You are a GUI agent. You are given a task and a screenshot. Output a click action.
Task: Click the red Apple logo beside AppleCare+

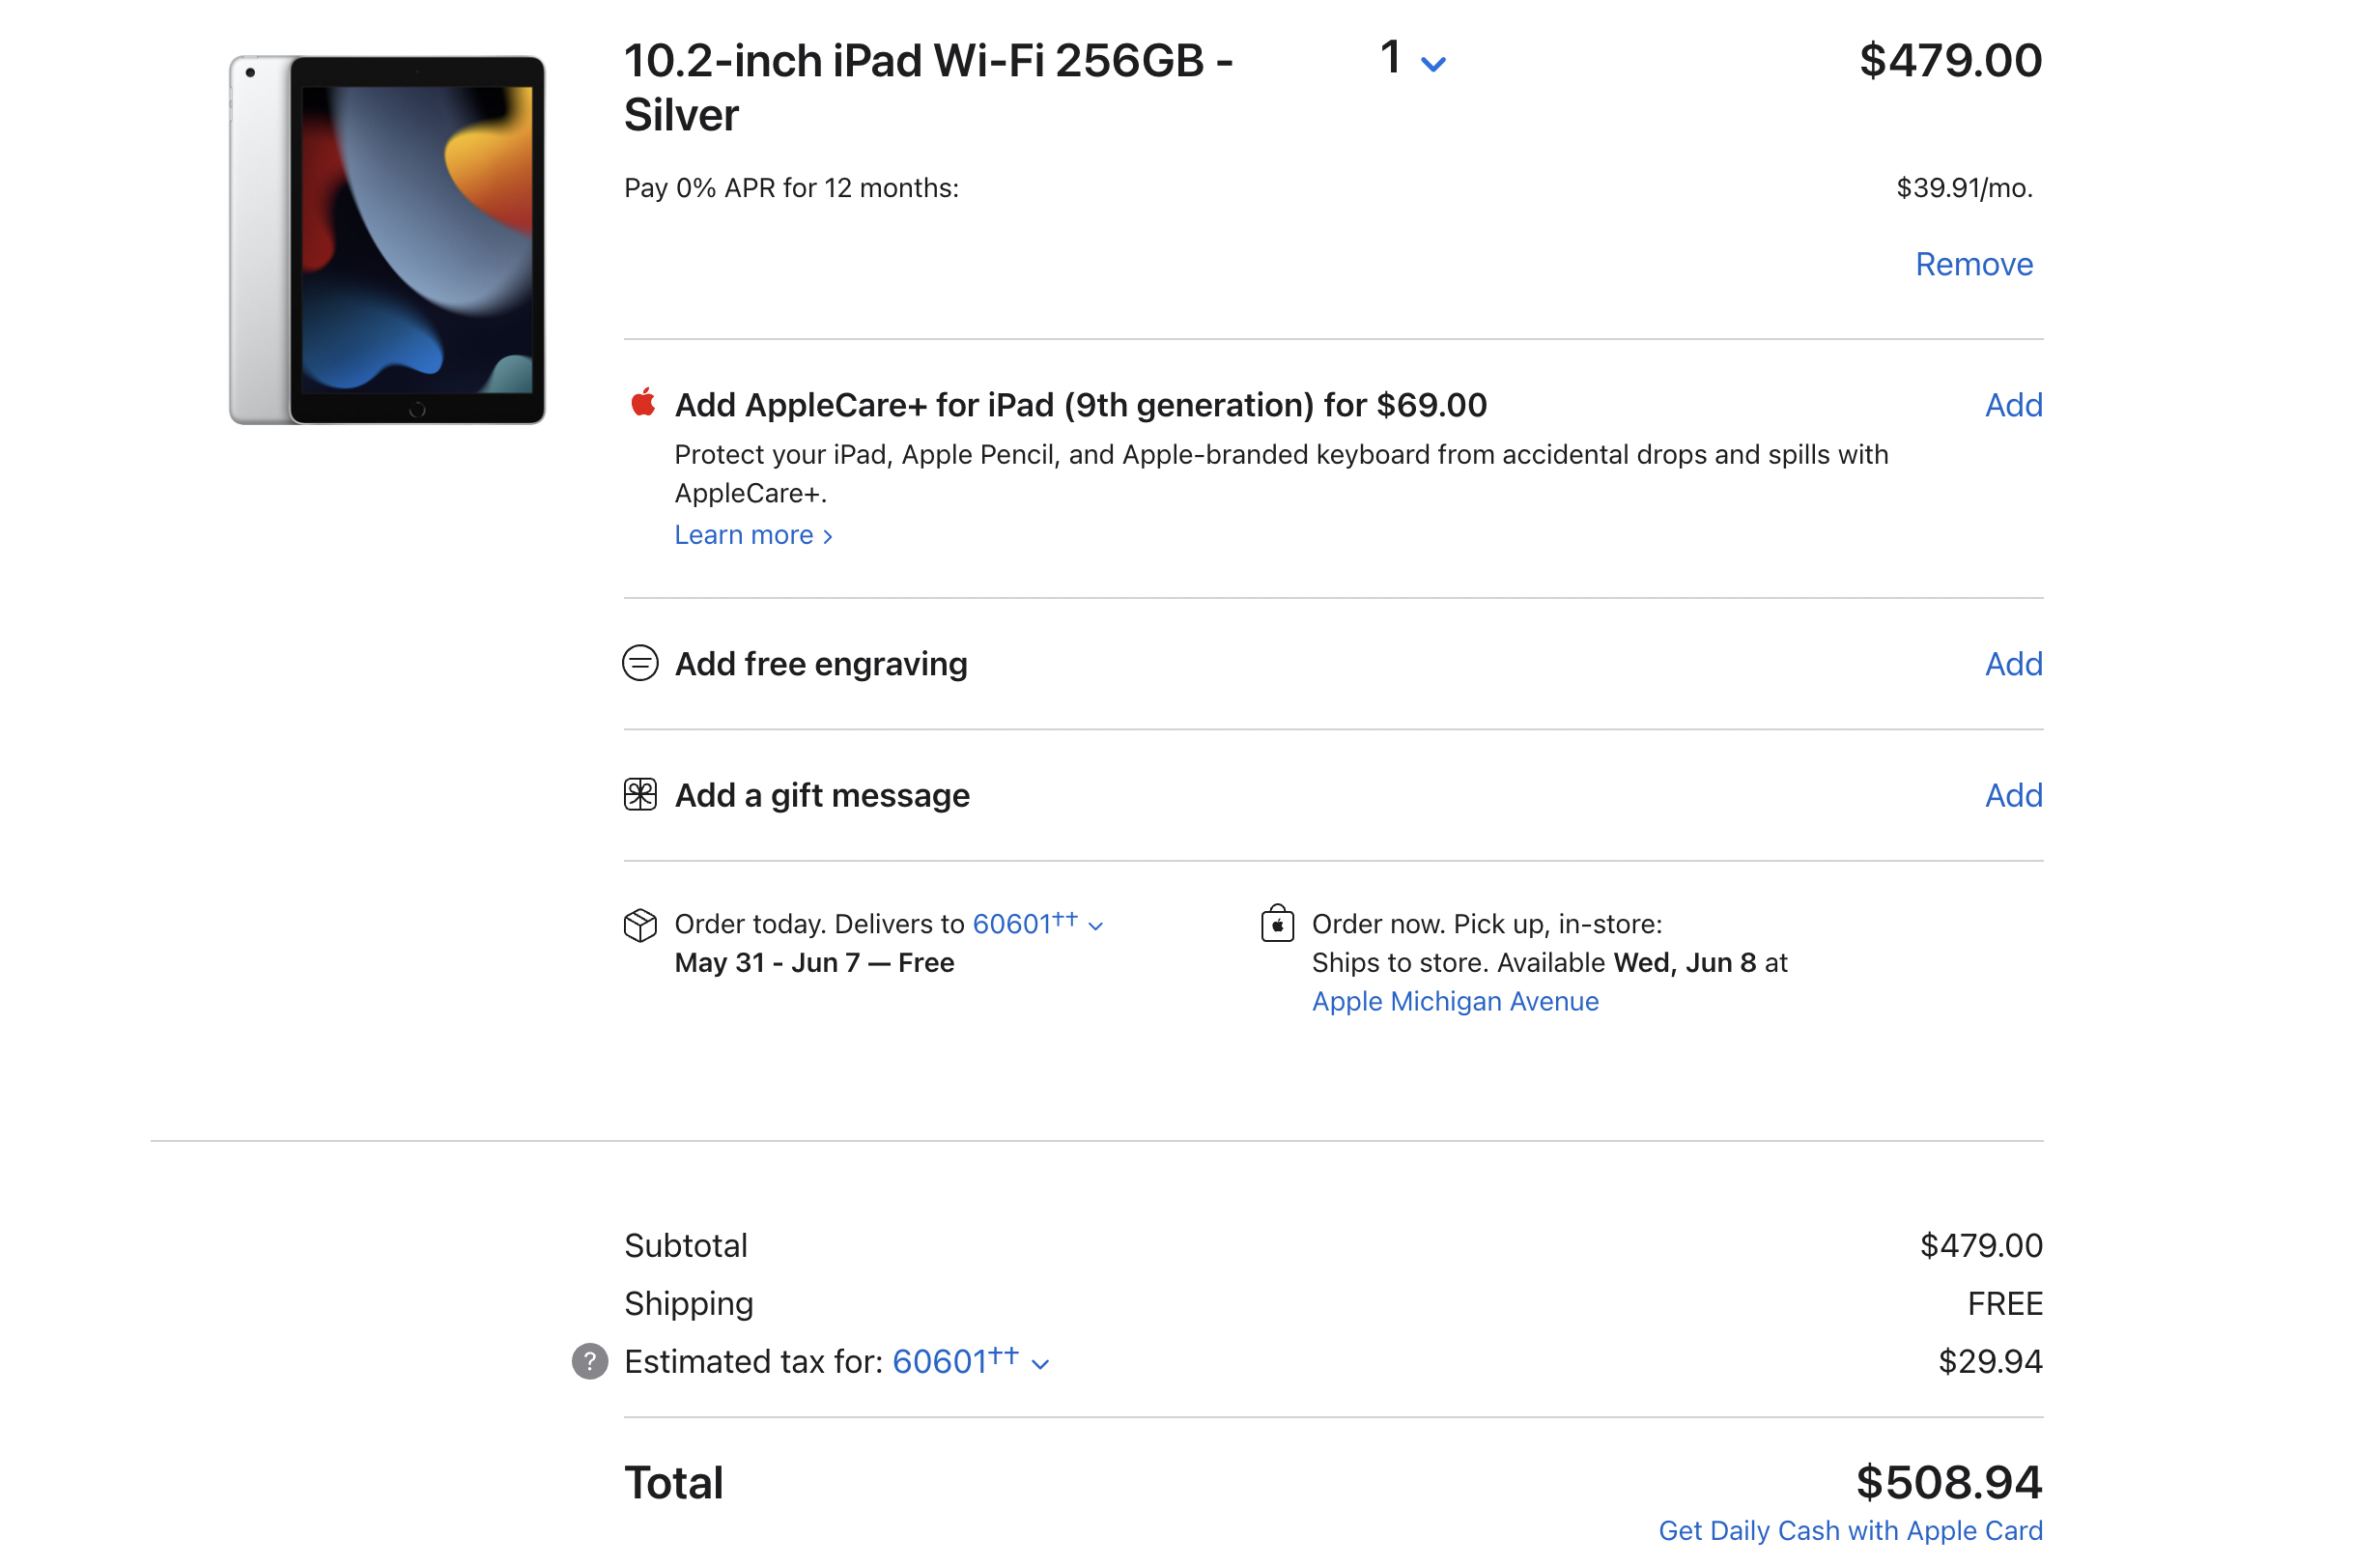coord(643,403)
